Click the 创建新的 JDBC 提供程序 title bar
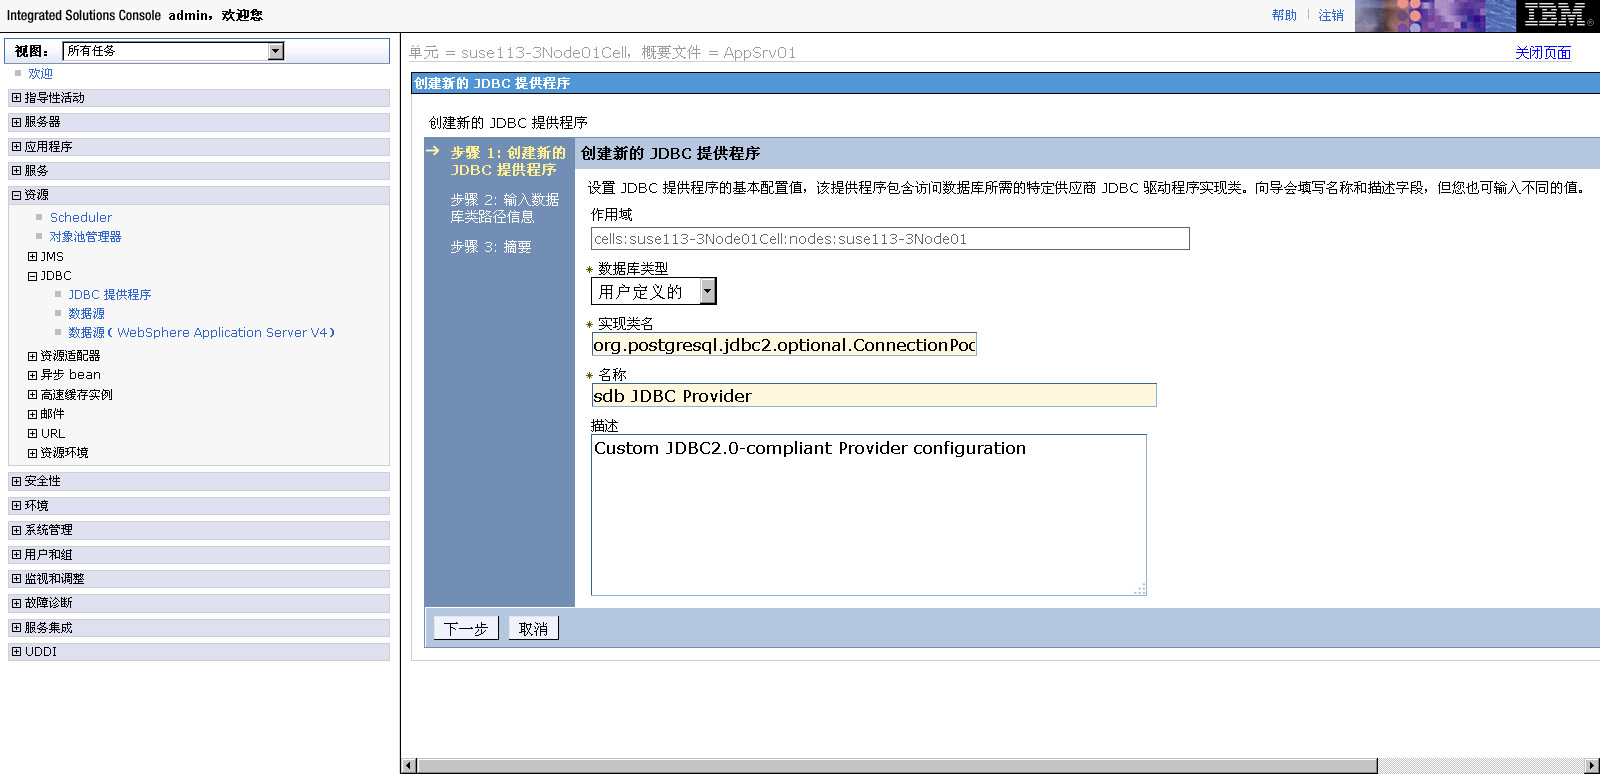 1005,84
